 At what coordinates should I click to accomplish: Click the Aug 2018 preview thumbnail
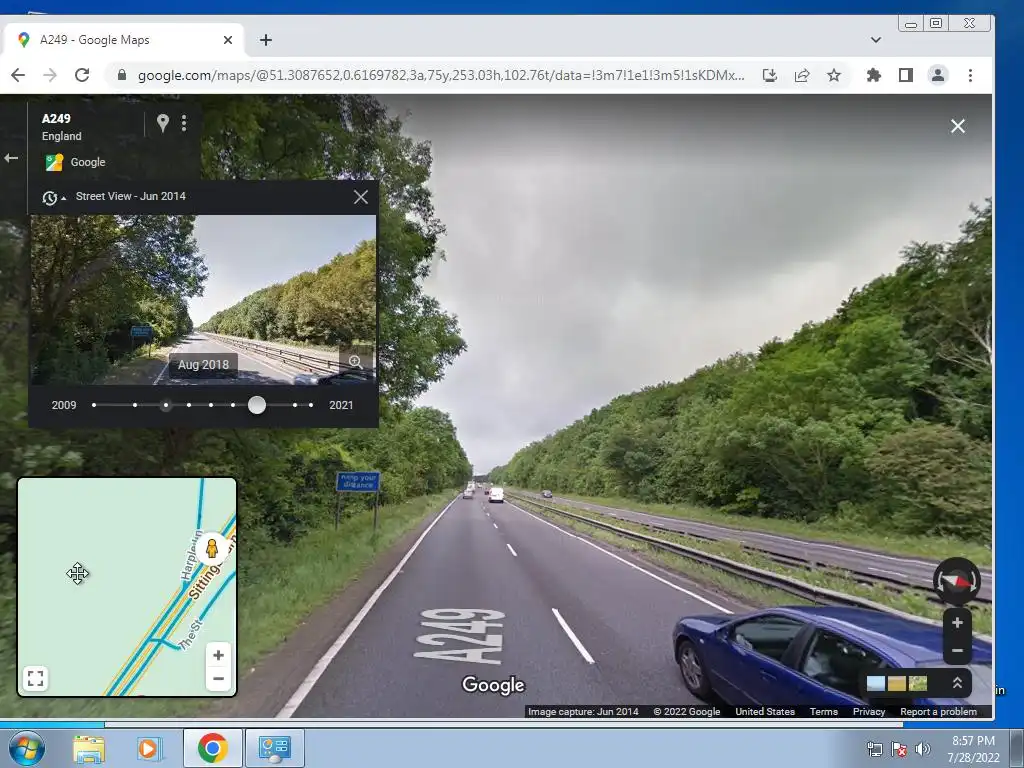tap(203, 300)
